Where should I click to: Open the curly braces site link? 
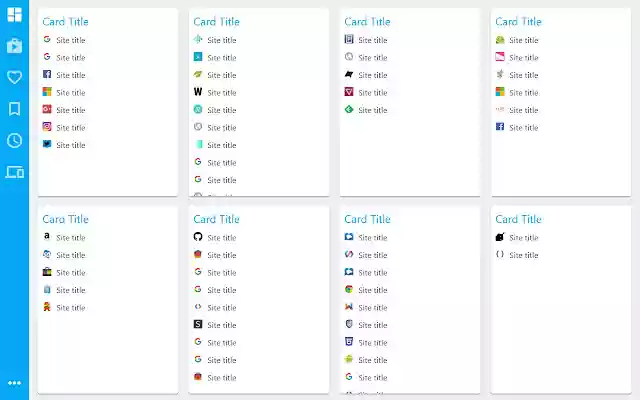coord(523,255)
